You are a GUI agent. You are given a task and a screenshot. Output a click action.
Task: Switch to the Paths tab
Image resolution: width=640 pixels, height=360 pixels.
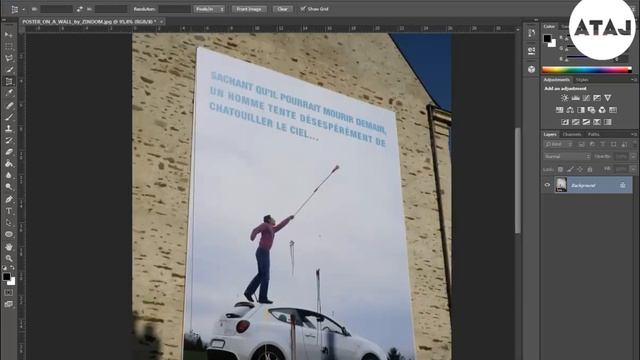[x=594, y=134]
